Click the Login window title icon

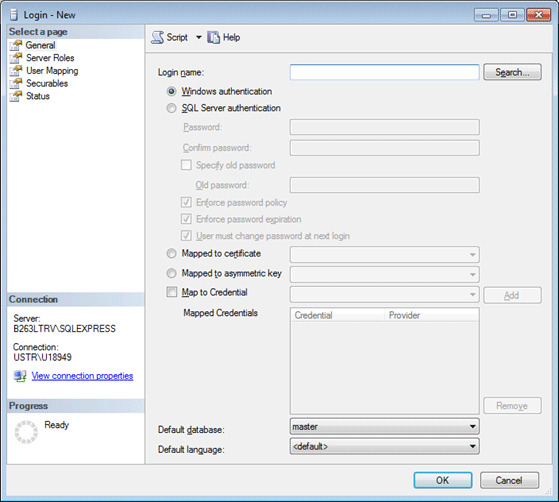click(x=14, y=15)
